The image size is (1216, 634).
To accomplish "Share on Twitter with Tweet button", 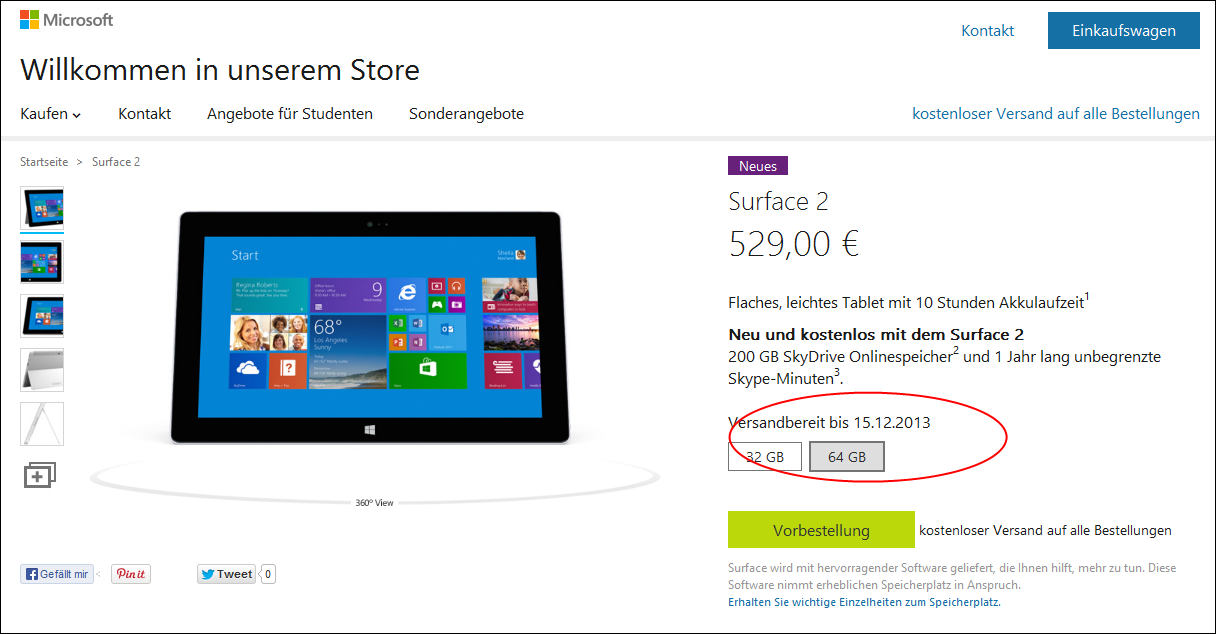I will (x=226, y=574).
